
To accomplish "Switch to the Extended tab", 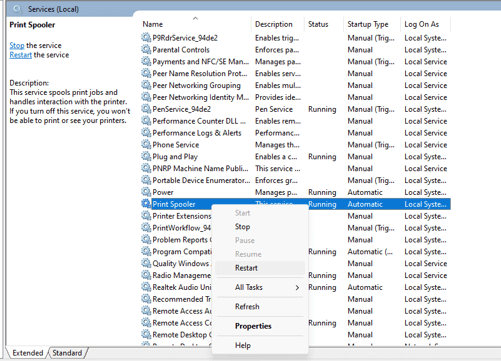I will [x=28, y=353].
